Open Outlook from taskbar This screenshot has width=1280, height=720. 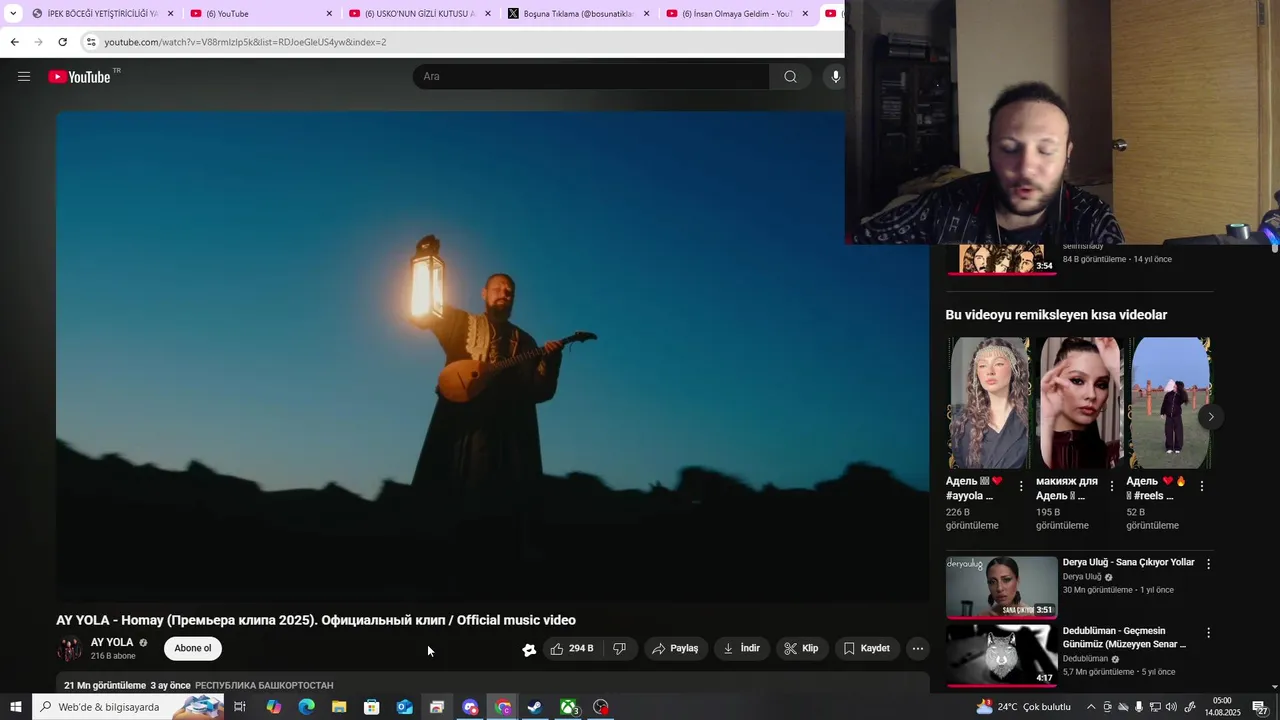pyautogui.click(x=404, y=707)
